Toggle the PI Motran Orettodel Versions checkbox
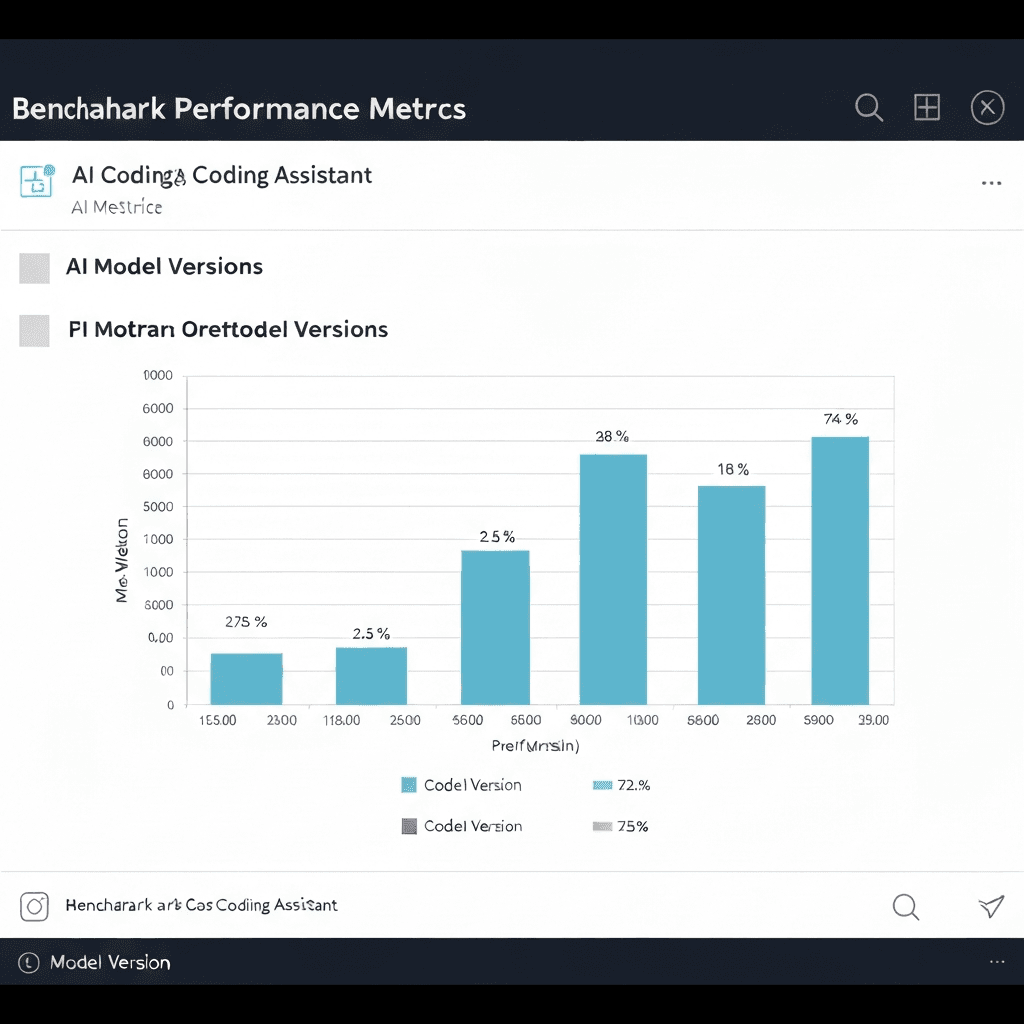Viewport: 1024px width, 1024px height. [35, 330]
